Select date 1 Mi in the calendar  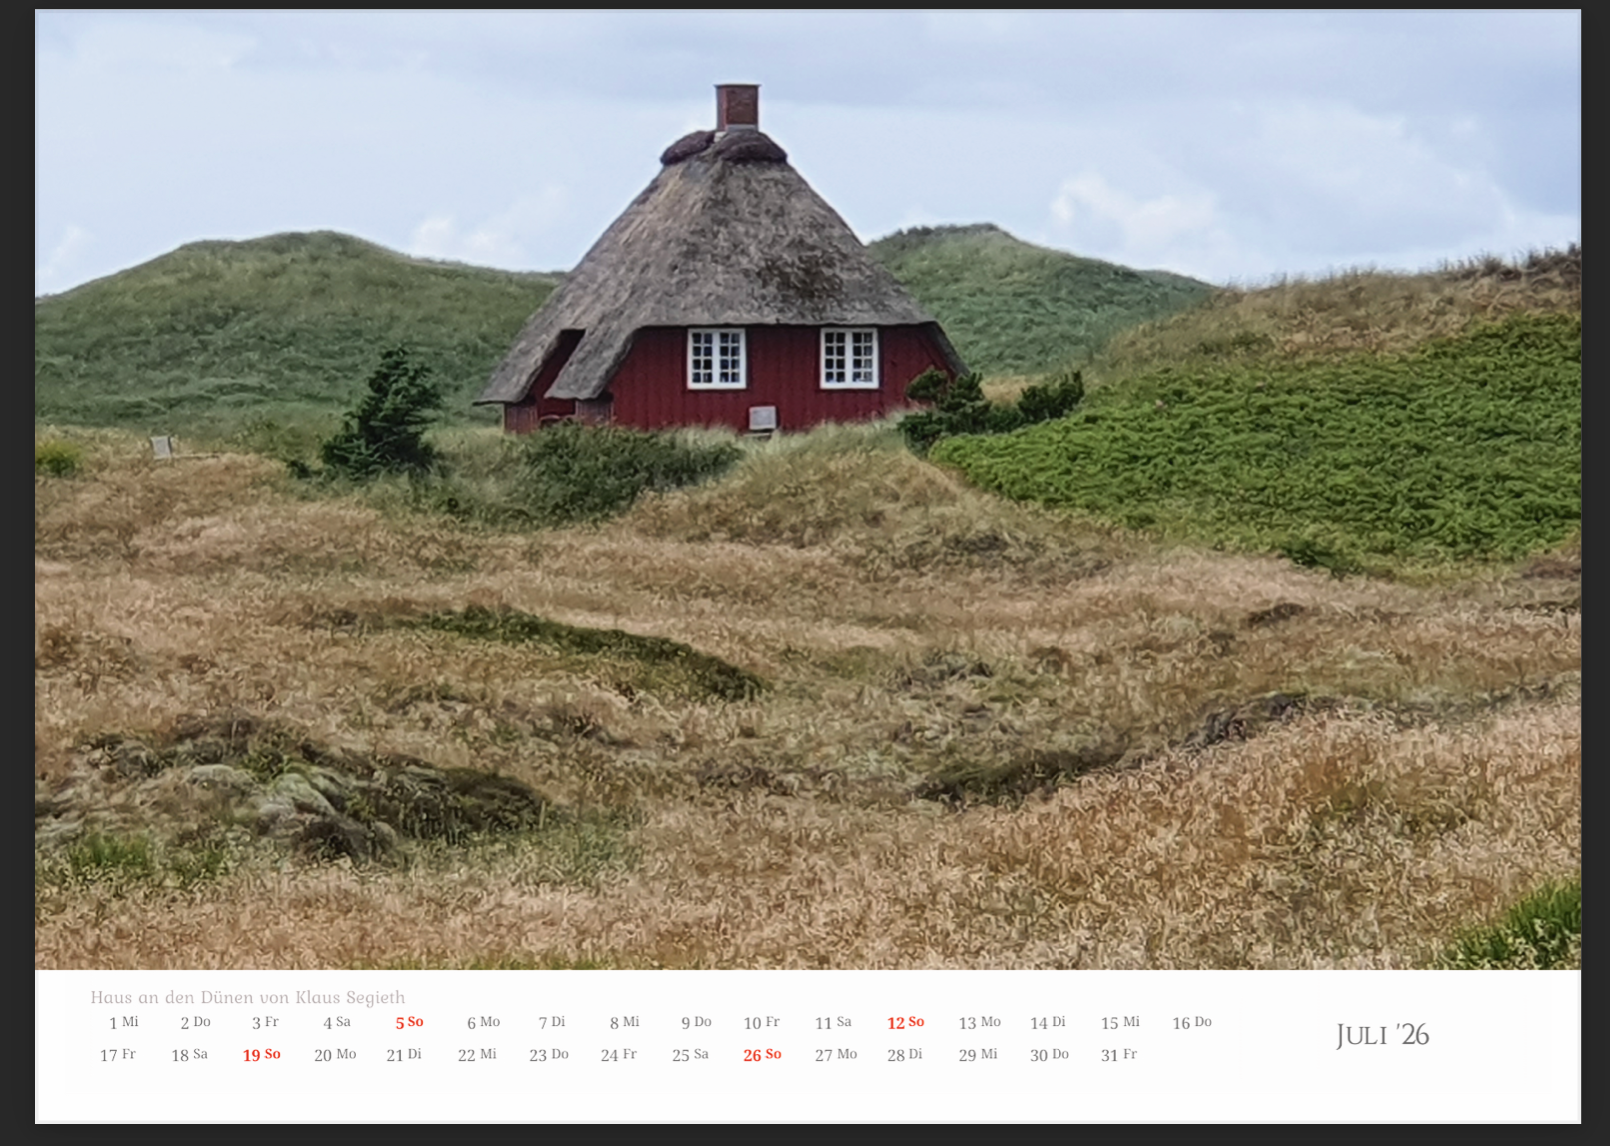[123, 1022]
